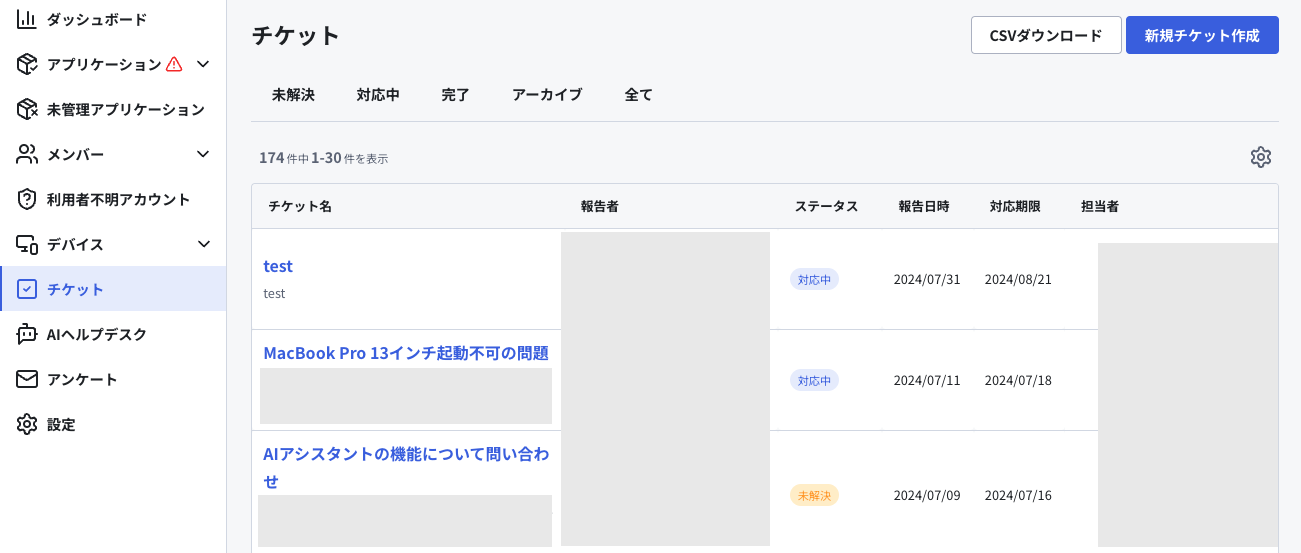Click the report date 2024/07/09
This screenshot has width=1301, height=553.
pos(927,495)
